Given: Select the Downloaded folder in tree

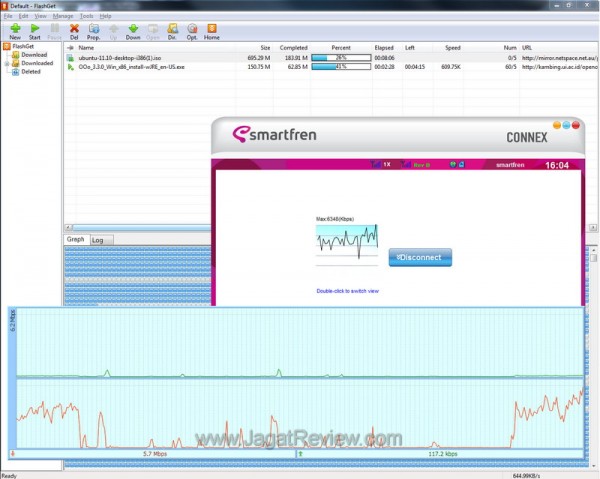Looking at the screenshot, I should [x=37, y=63].
